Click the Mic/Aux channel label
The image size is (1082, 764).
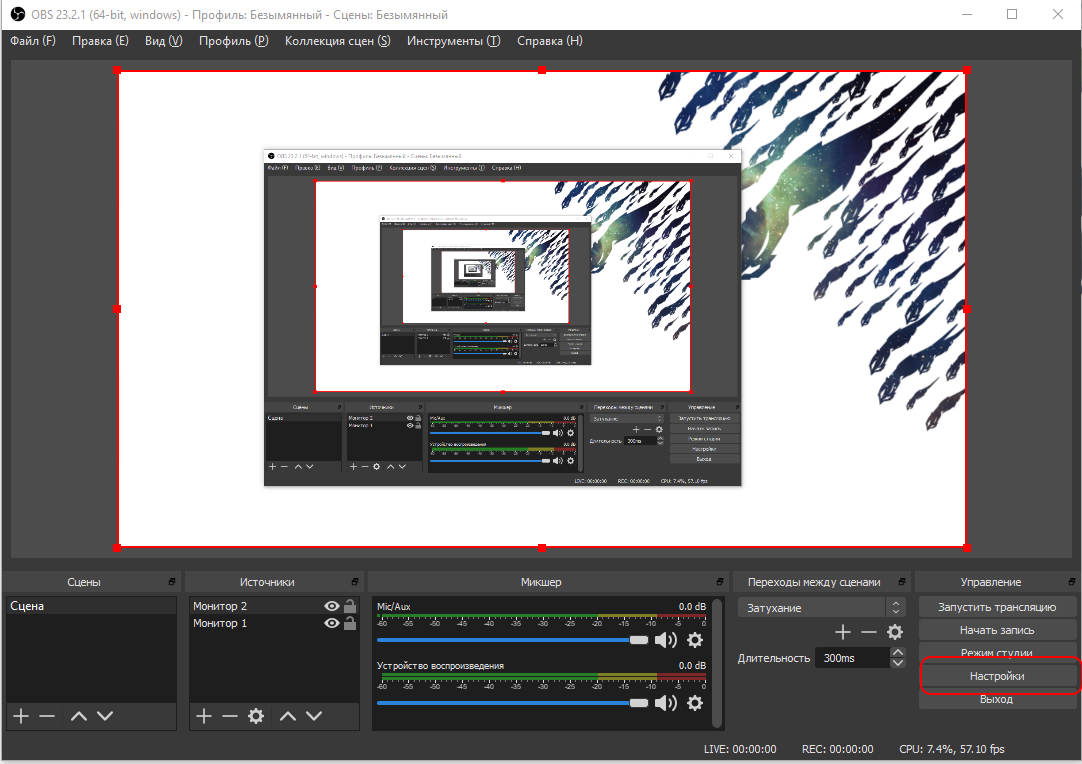click(x=393, y=607)
